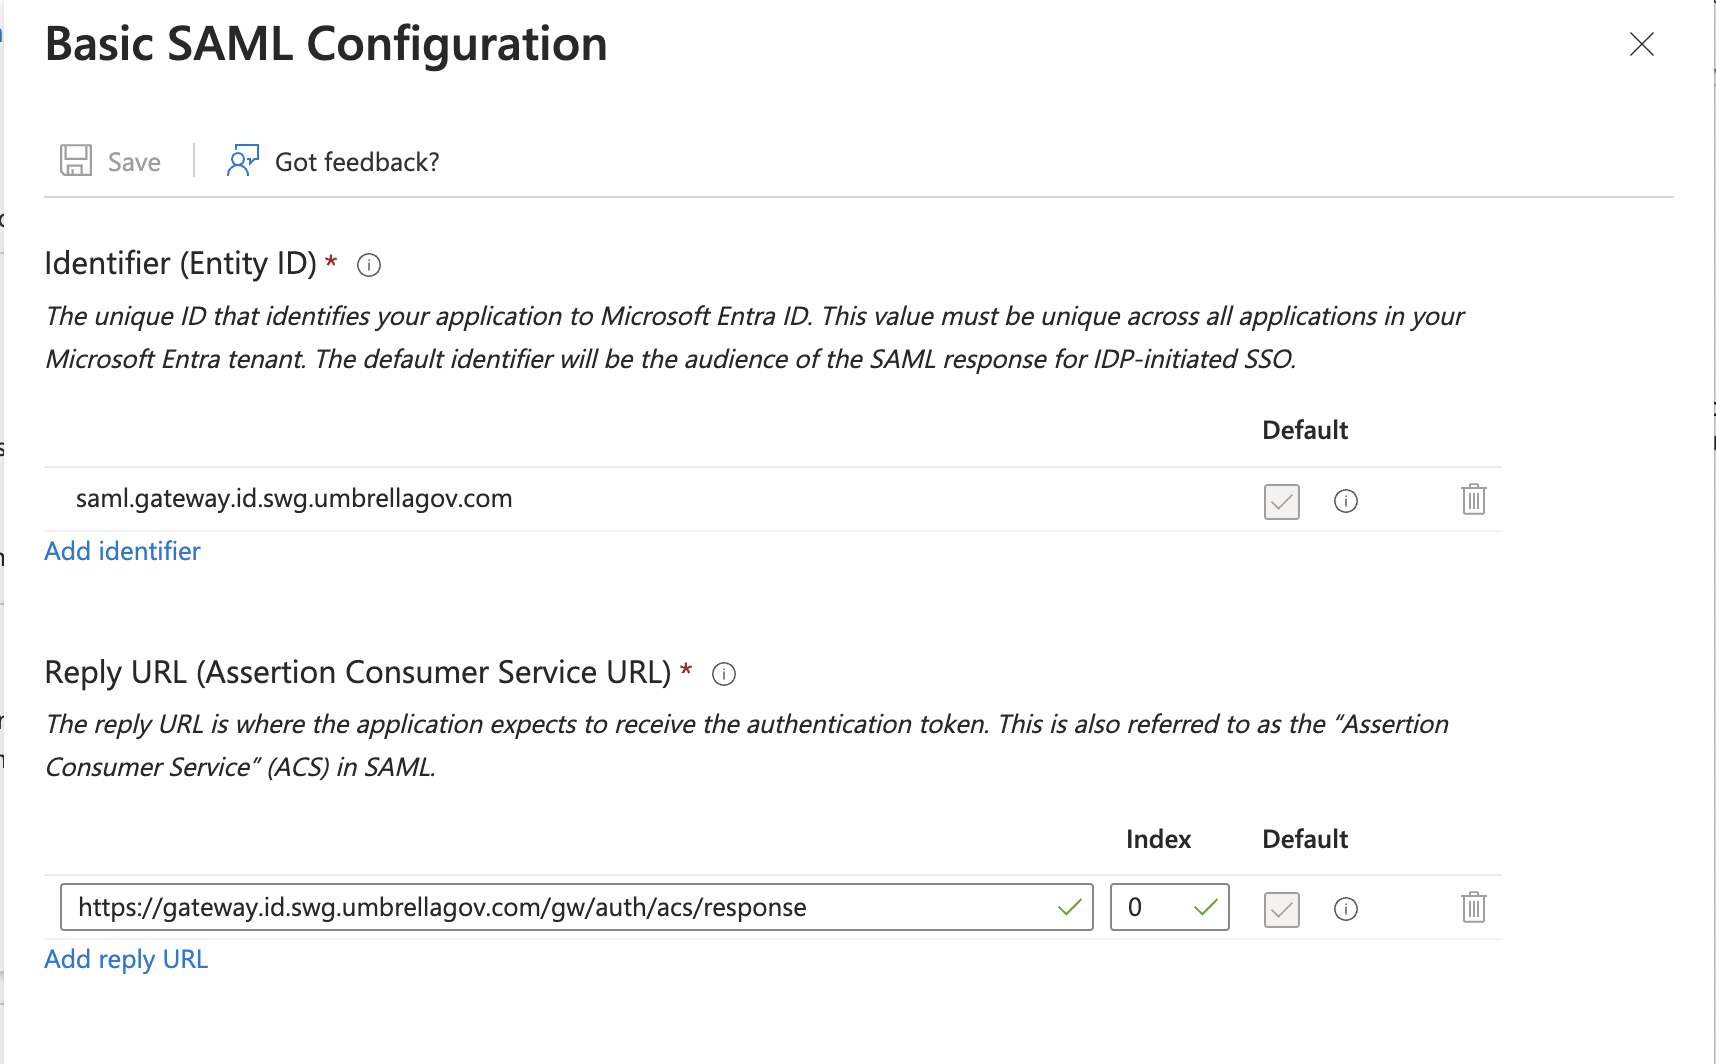Click info icon next to reply URL default checkbox
The width and height of the screenshot is (1716, 1064).
(x=1346, y=909)
